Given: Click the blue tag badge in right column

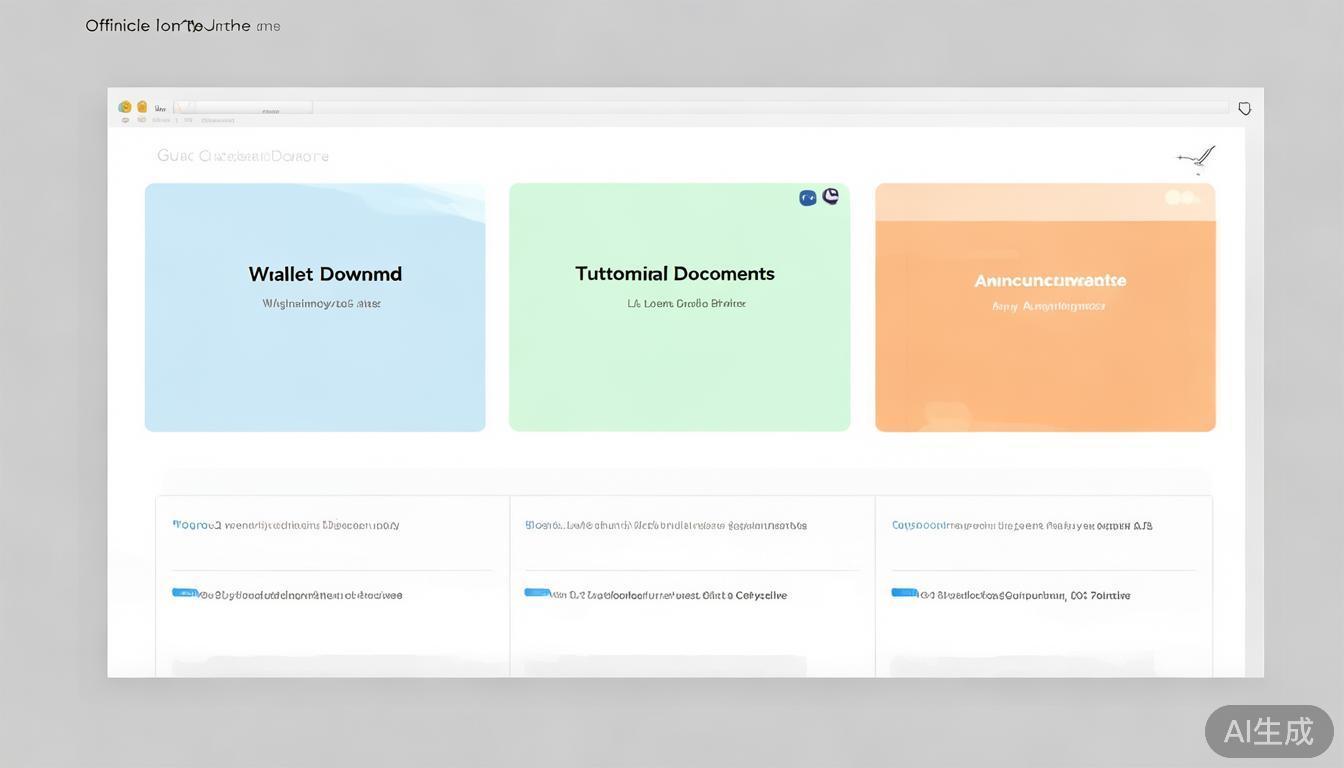Looking at the screenshot, I should [904, 593].
